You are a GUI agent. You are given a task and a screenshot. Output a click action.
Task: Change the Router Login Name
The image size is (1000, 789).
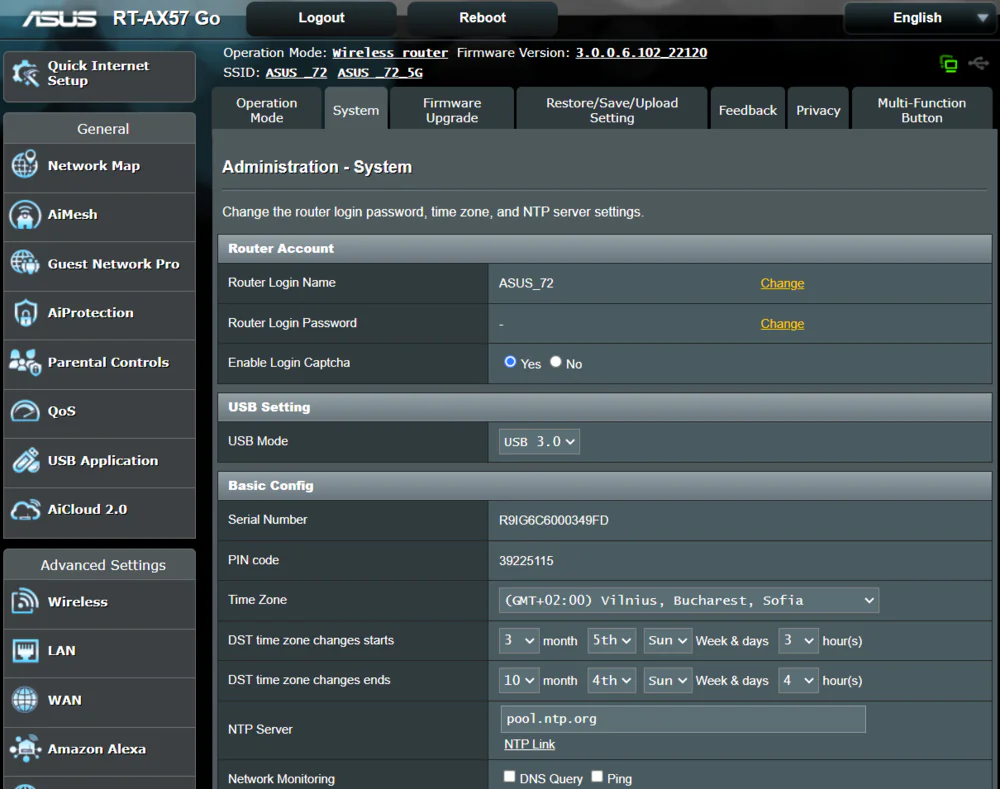coord(782,283)
